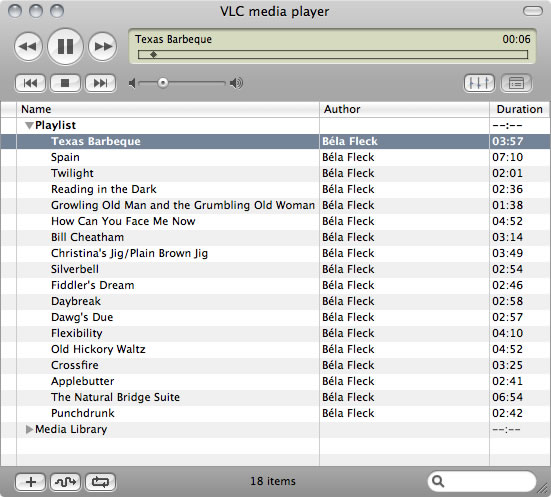551x497 pixels.
Task: Toggle shuffle (random) playback
Action: (x=65, y=482)
